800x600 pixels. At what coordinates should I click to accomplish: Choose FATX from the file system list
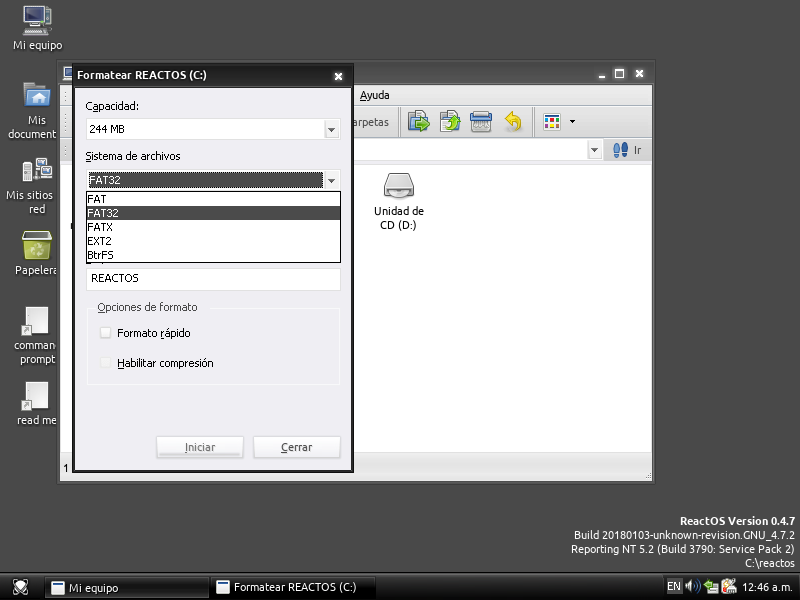(x=213, y=227)
